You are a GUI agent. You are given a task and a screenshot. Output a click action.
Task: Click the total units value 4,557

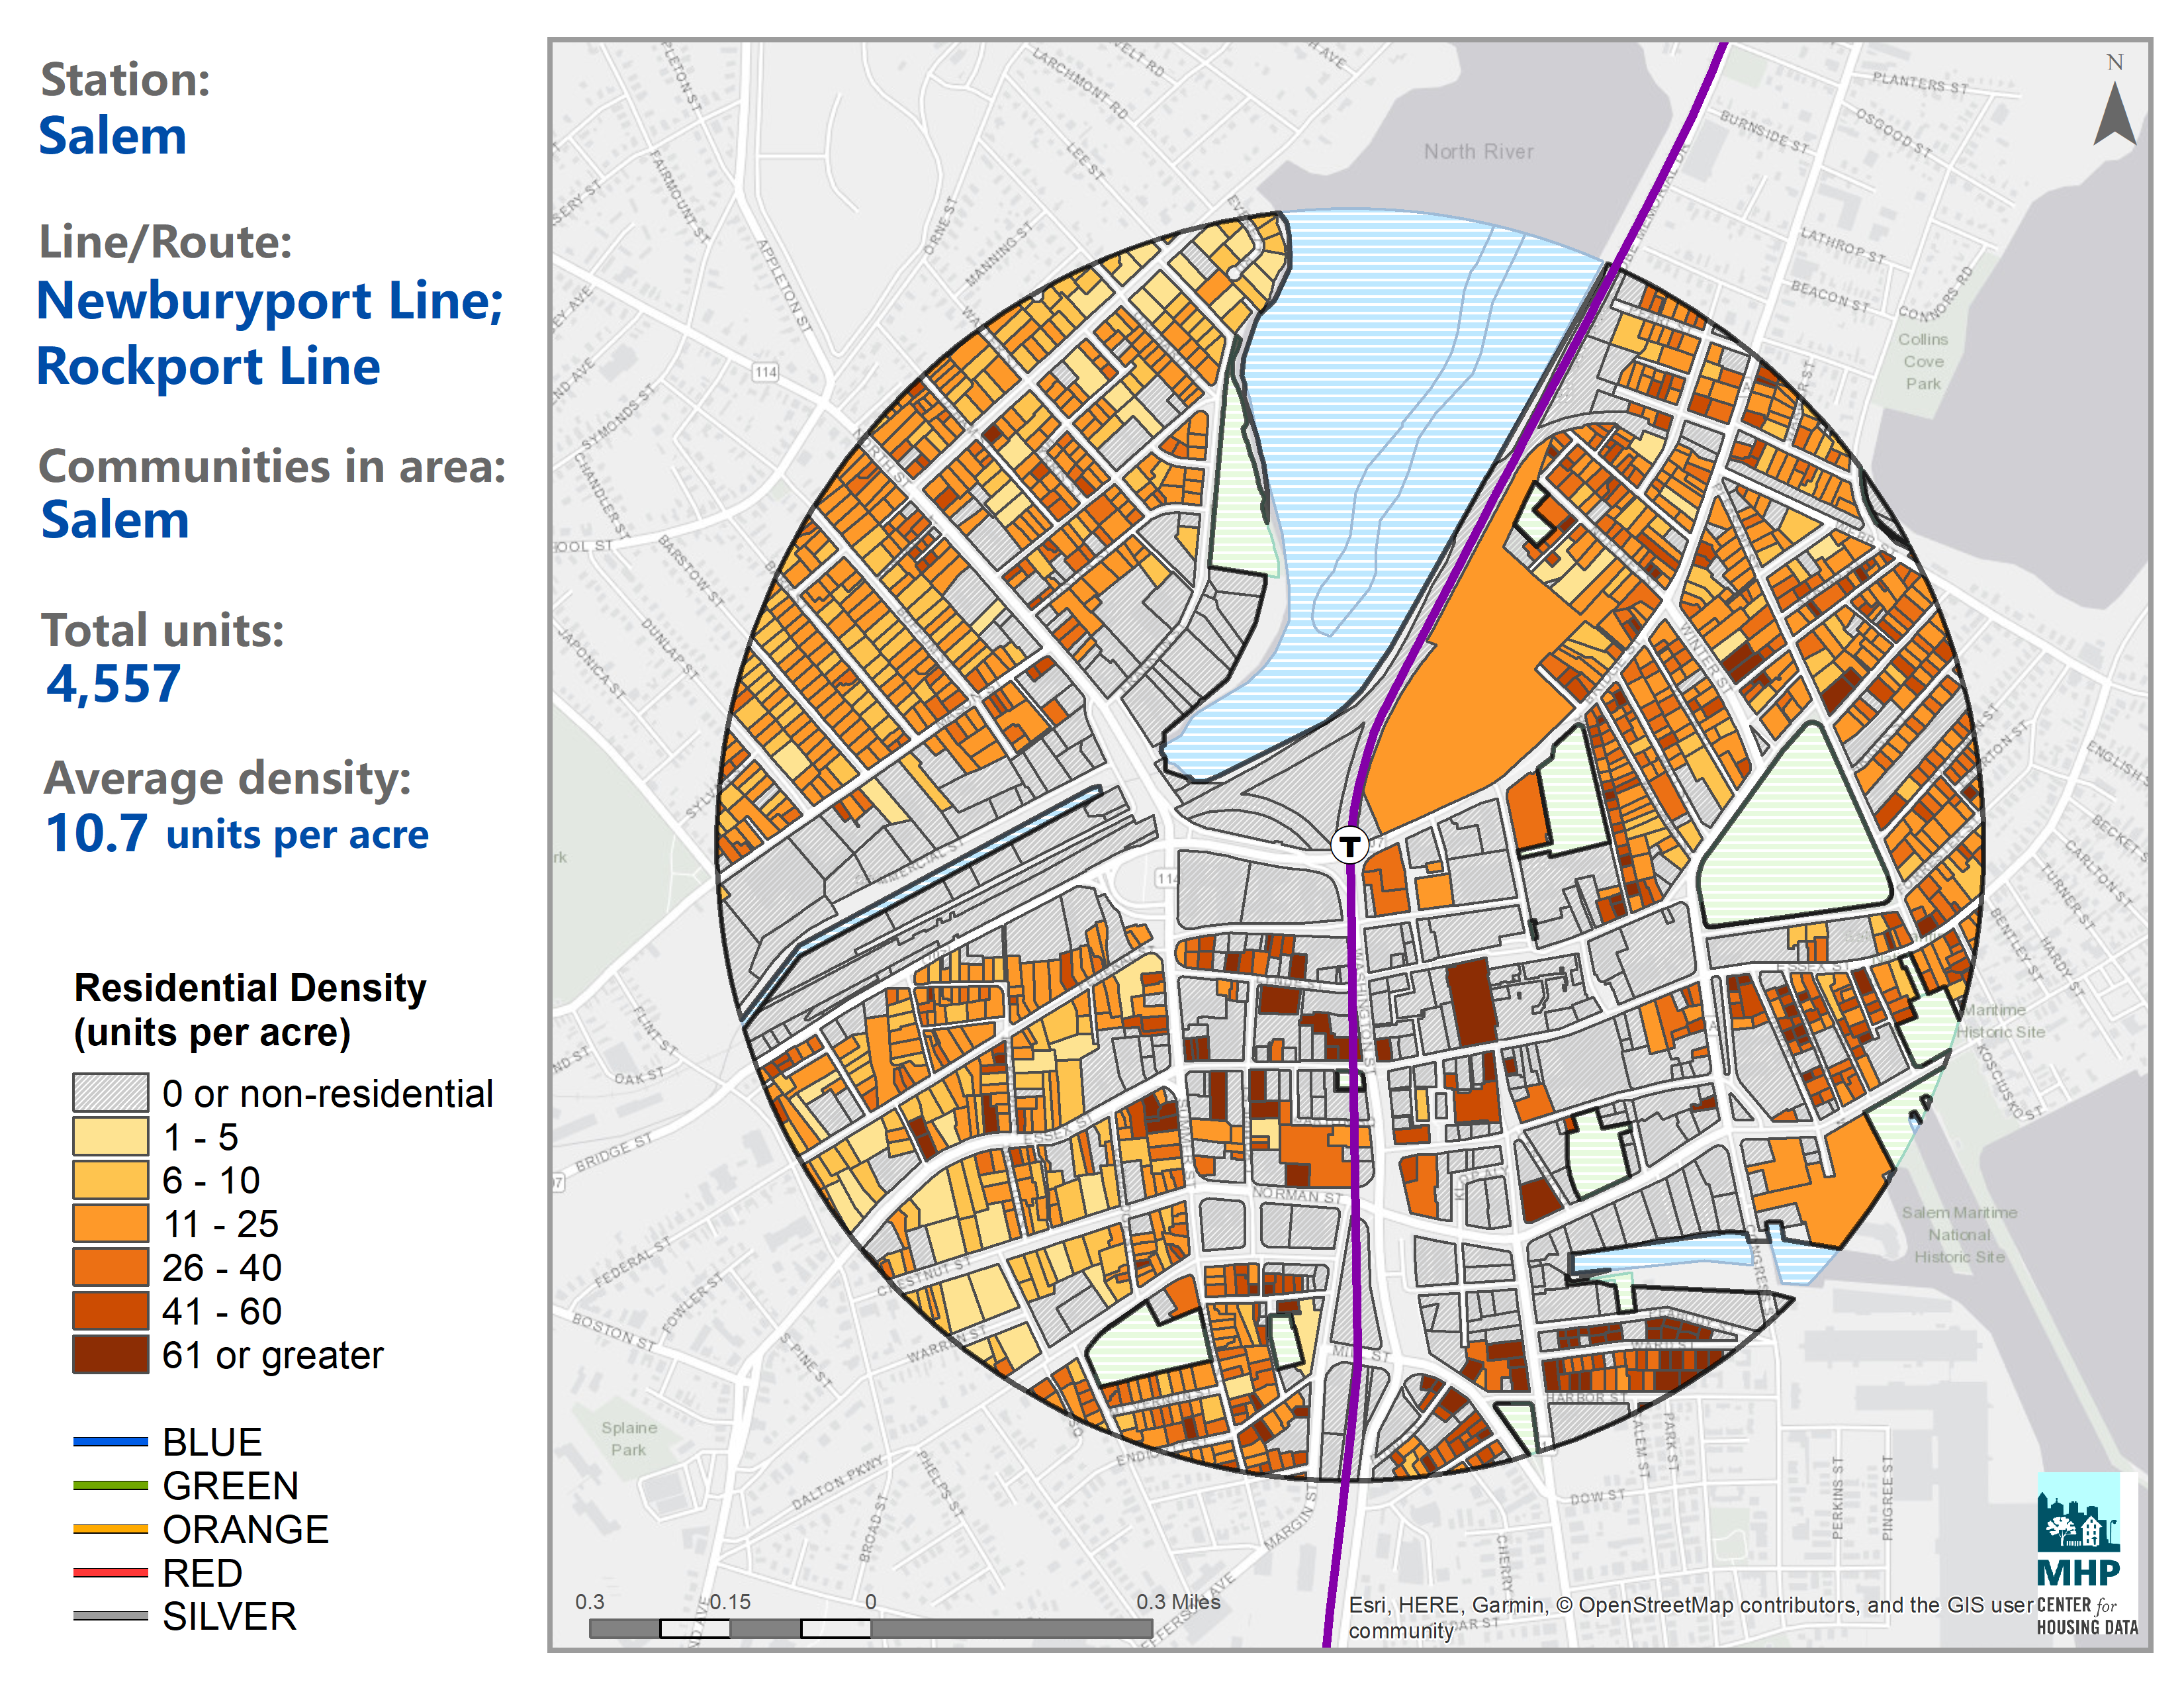(x=113, y=684)
